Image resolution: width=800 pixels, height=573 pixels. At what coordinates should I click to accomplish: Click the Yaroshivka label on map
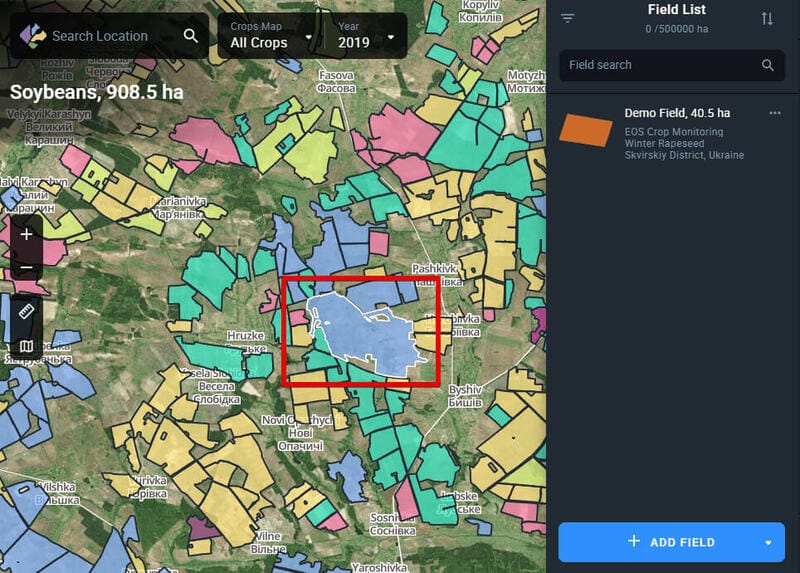[379, 567]
